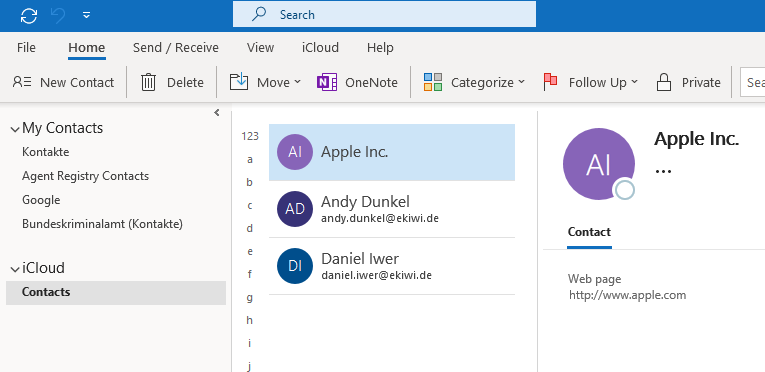Jump to letter a in index
This screenshot has width=765, height=372.
pos(250,159)
